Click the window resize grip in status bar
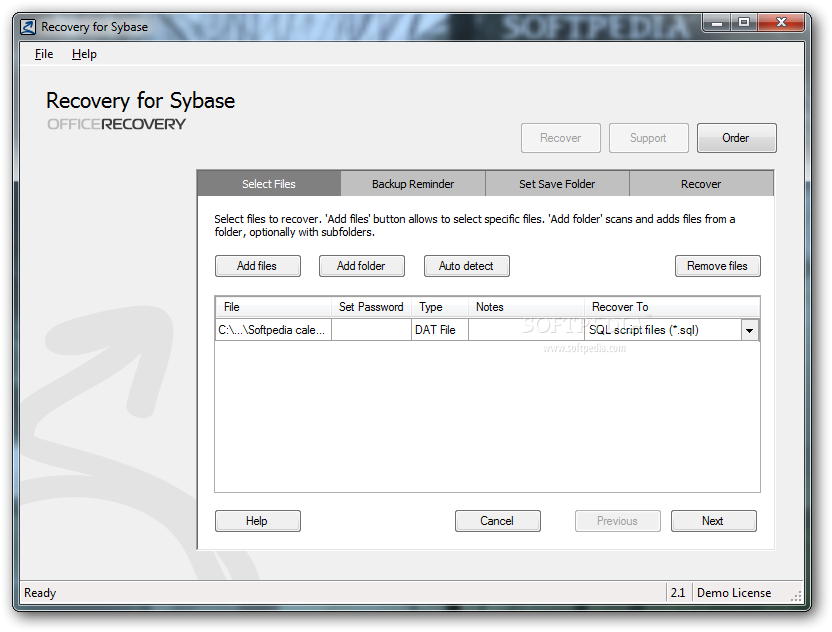Viewport: 832px width, 632px height. (x=796, y=596)
